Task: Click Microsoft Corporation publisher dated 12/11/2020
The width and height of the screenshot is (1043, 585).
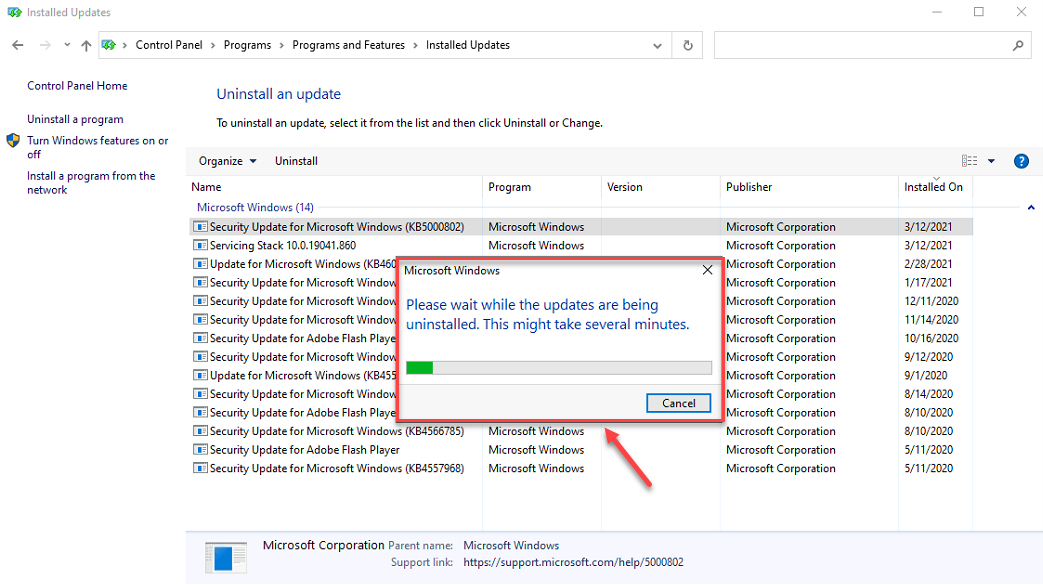Action: click(781, 301)
